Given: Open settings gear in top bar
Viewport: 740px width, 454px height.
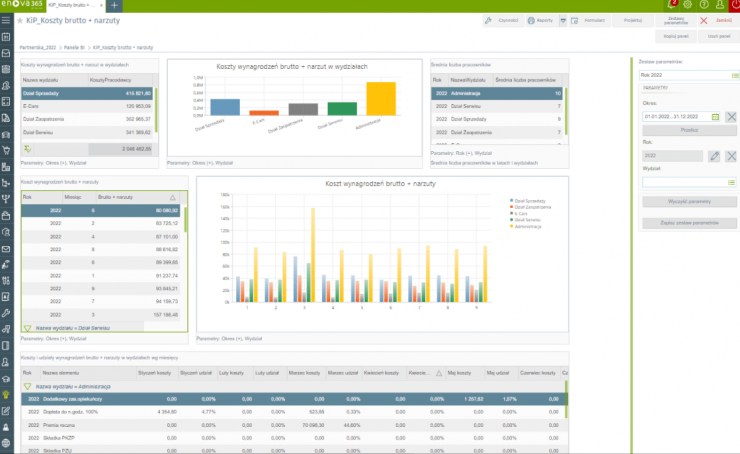Looking at the screenshot, I should tap(687, 5).
